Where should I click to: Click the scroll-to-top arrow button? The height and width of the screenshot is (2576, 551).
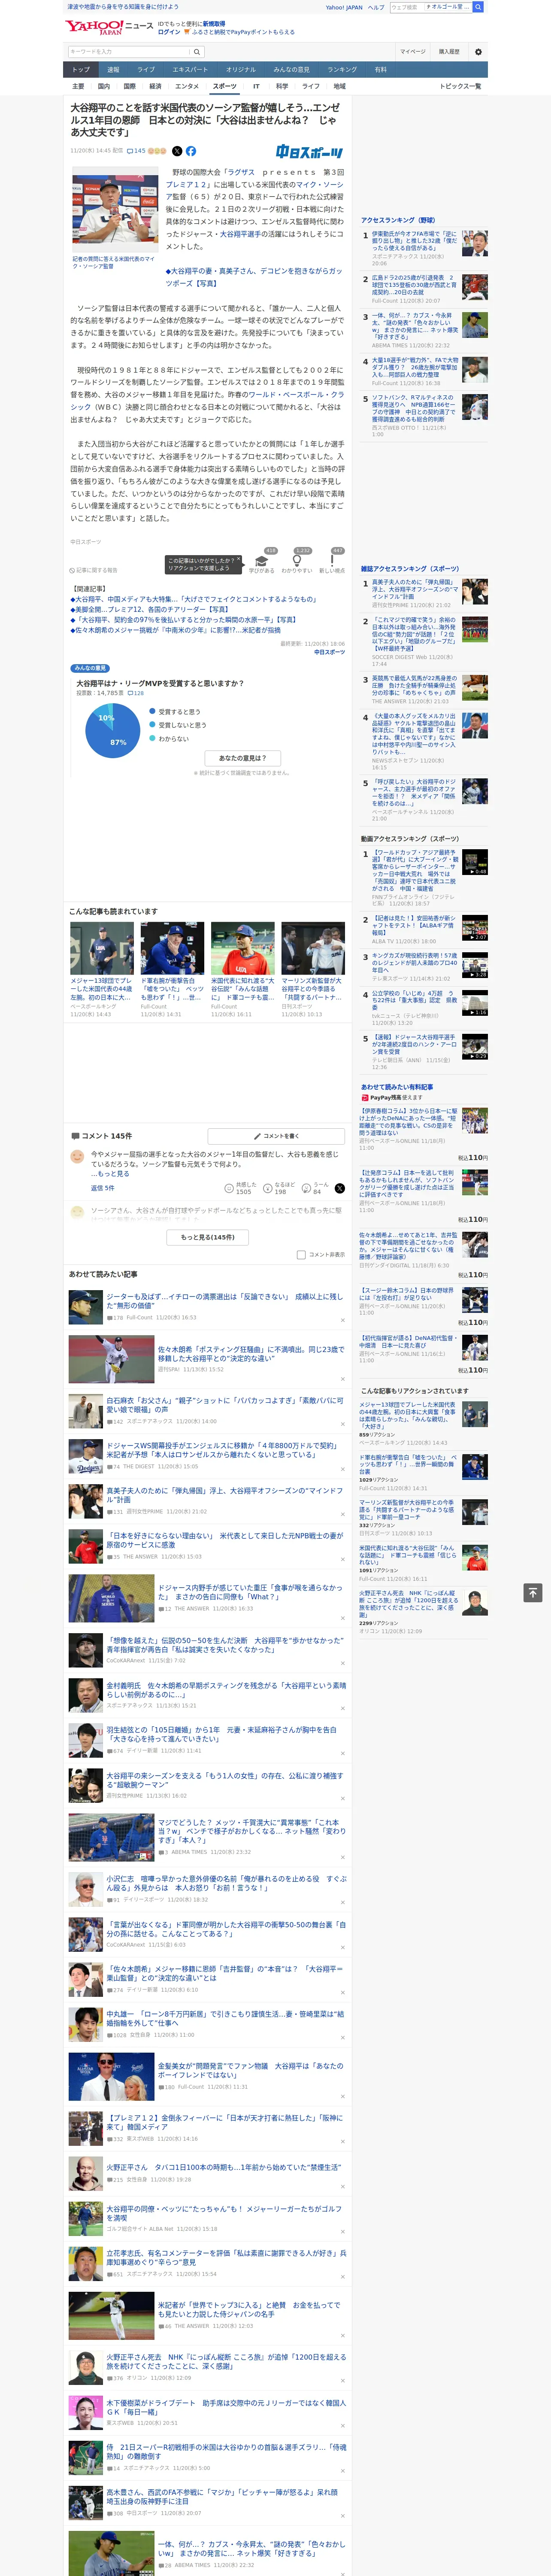(x=533, y=1592)
